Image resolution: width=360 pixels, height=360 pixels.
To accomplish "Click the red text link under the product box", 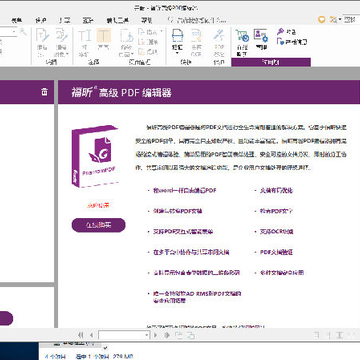I will [98, 205].
